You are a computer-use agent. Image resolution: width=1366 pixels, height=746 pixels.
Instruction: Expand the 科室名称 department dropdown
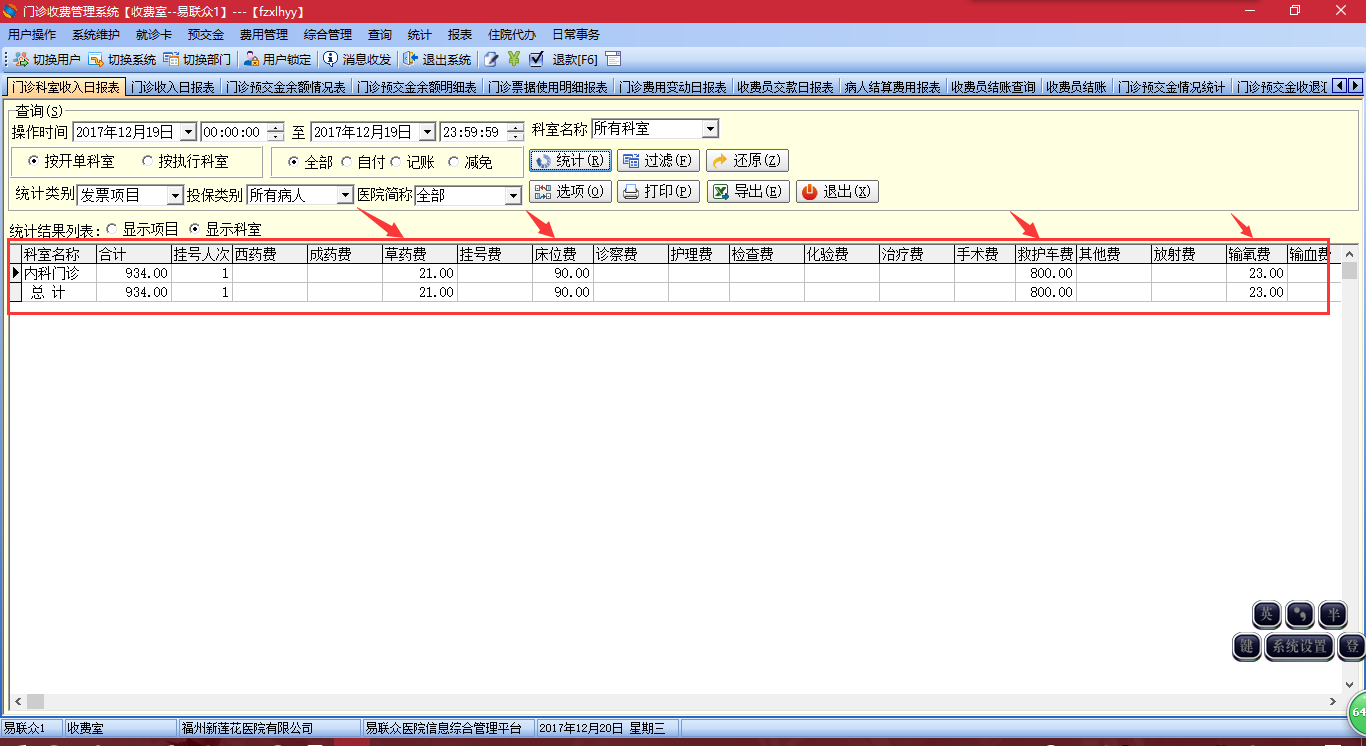(709, 129)
